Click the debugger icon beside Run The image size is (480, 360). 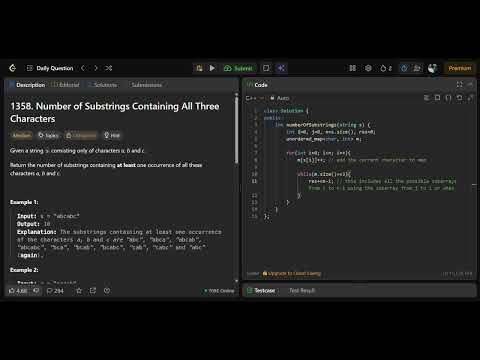(199, 68)
